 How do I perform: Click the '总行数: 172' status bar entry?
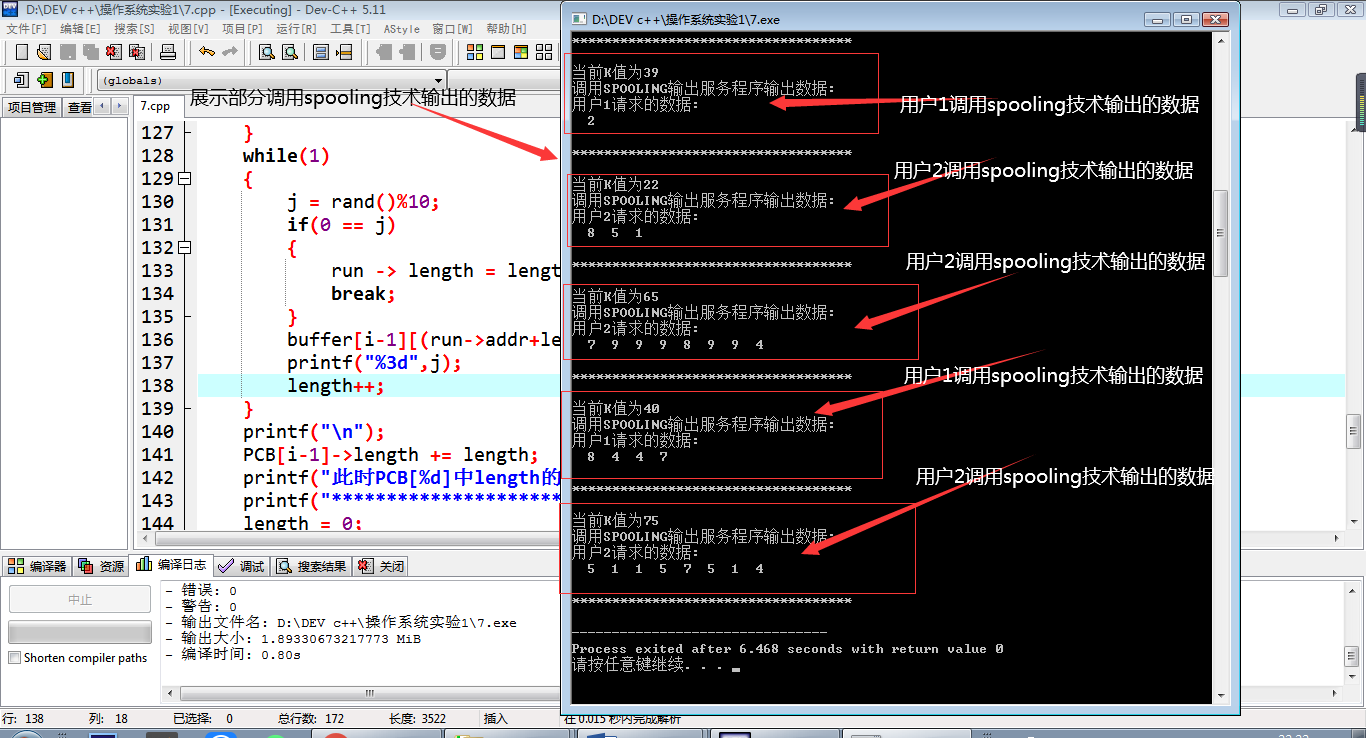(311, 718)
